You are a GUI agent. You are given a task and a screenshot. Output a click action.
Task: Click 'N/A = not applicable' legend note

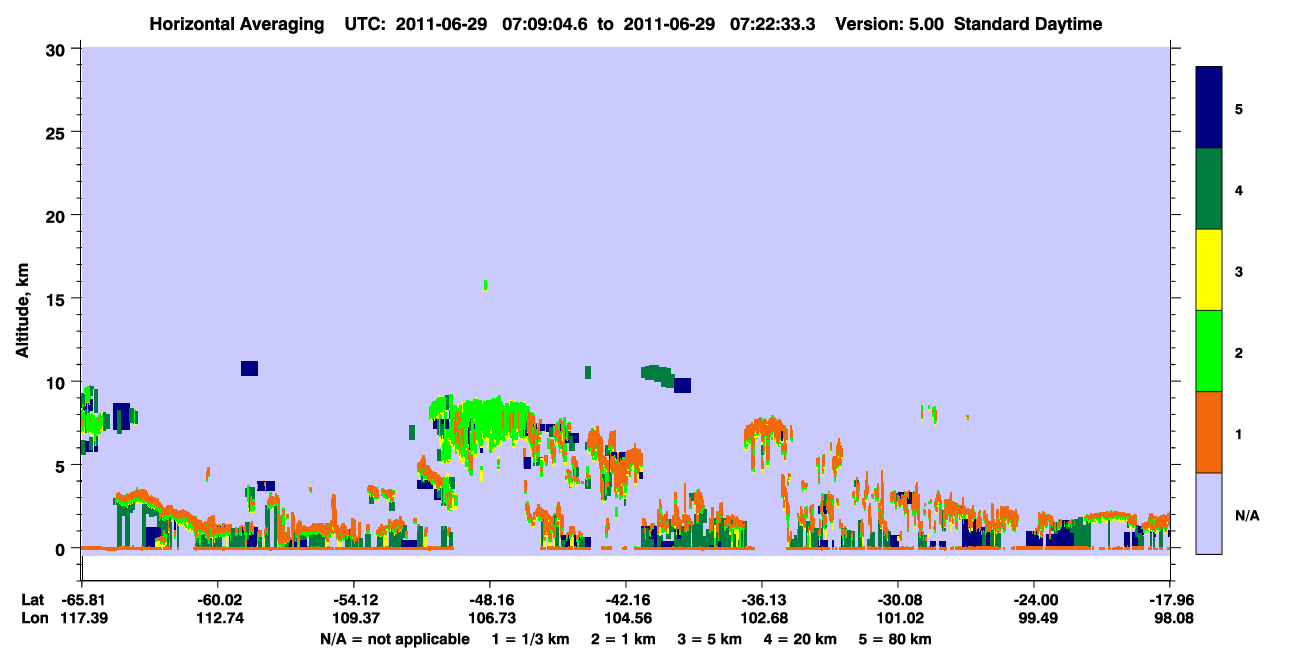[395, 639]
